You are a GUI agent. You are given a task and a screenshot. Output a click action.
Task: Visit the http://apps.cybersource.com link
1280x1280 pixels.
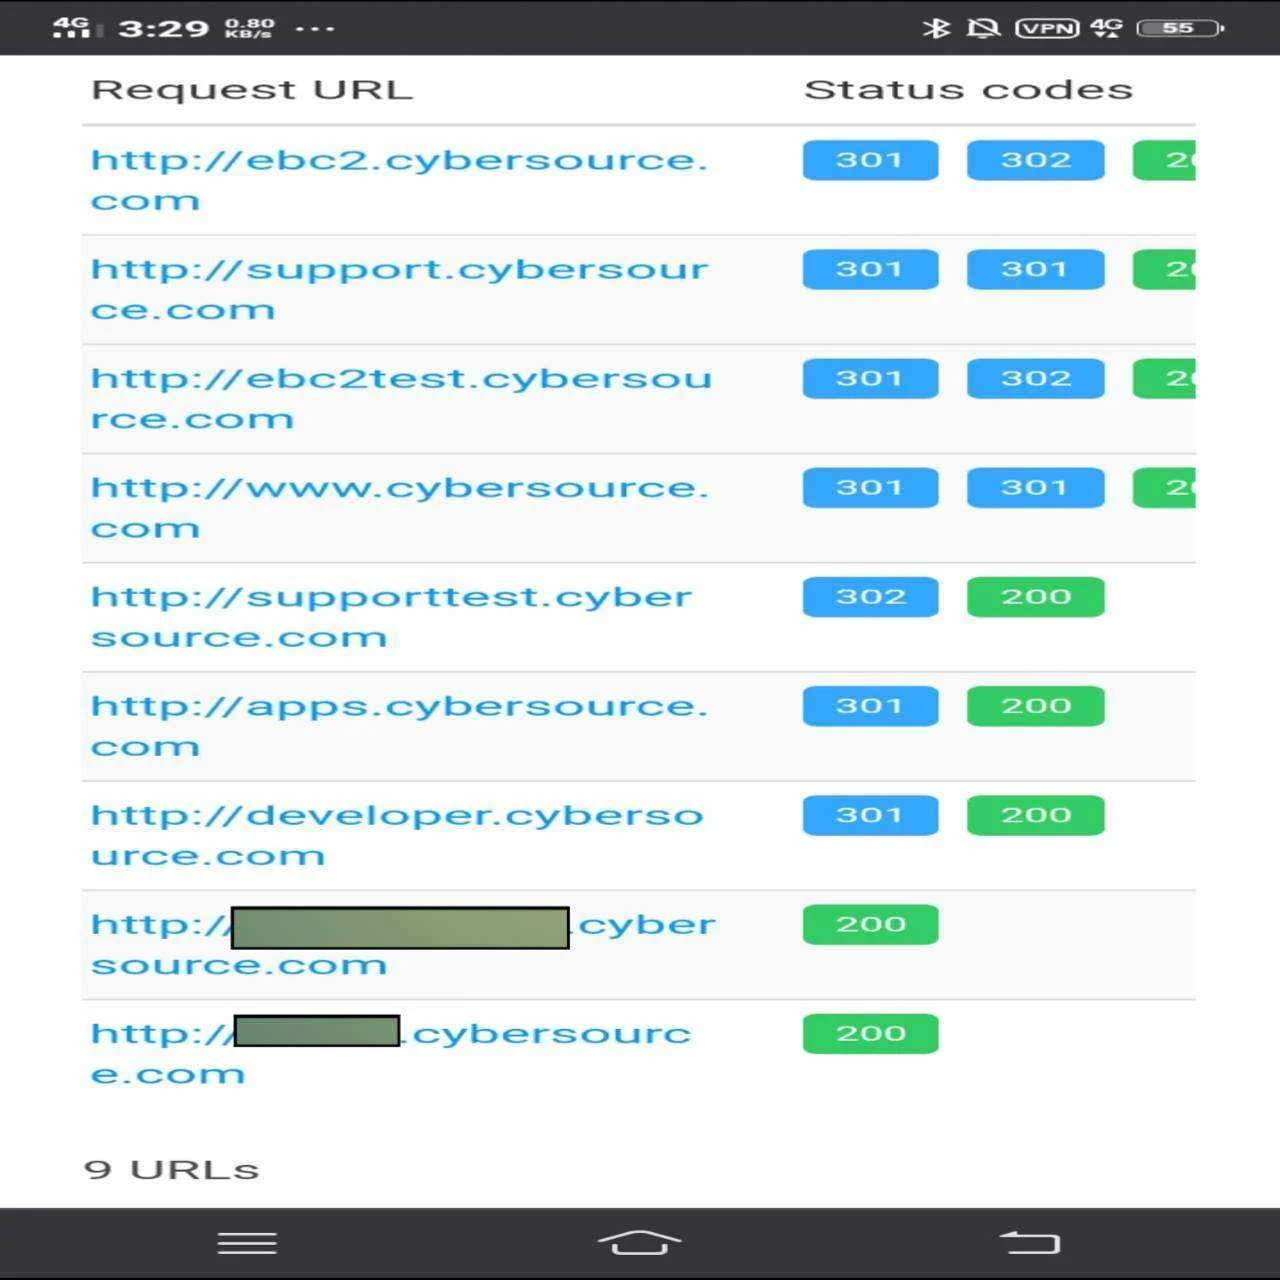399,725
